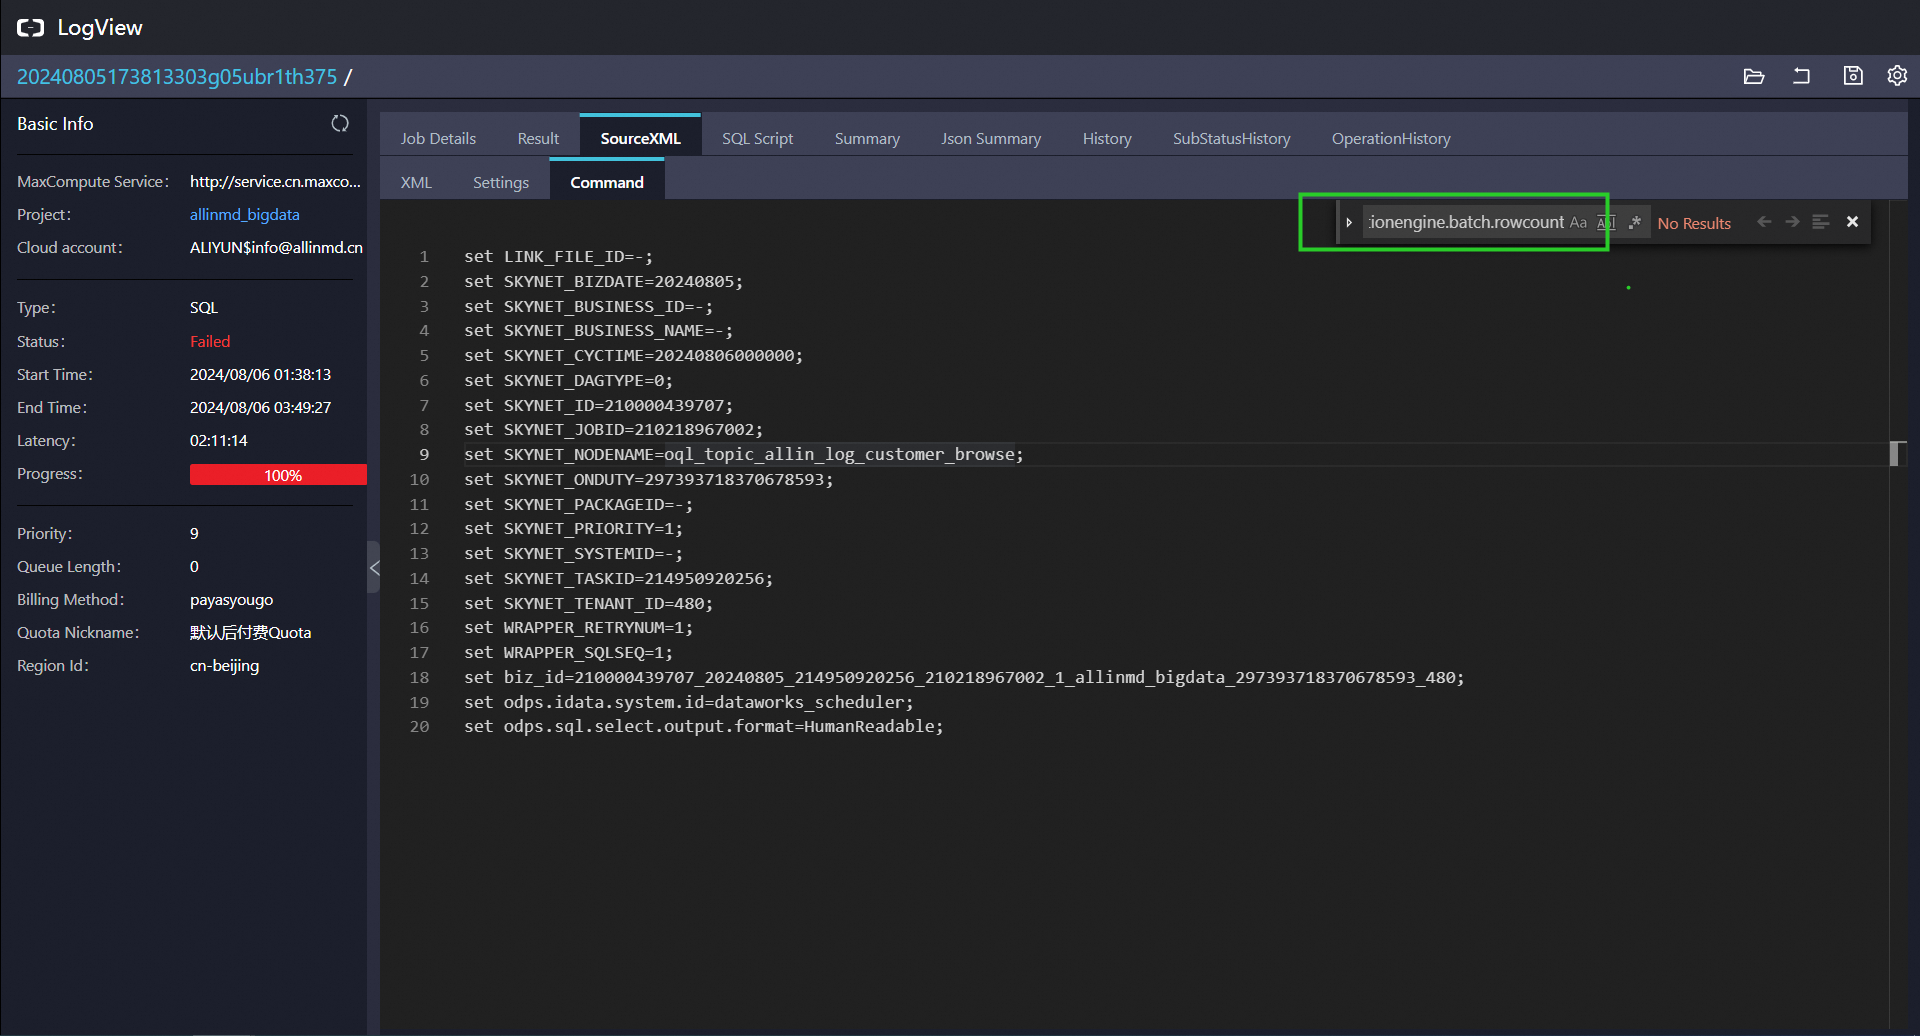Click End Time value 2024/08/06 03:49:27
Viewport: 1920px width, 1036px height.
coord(260,407)
